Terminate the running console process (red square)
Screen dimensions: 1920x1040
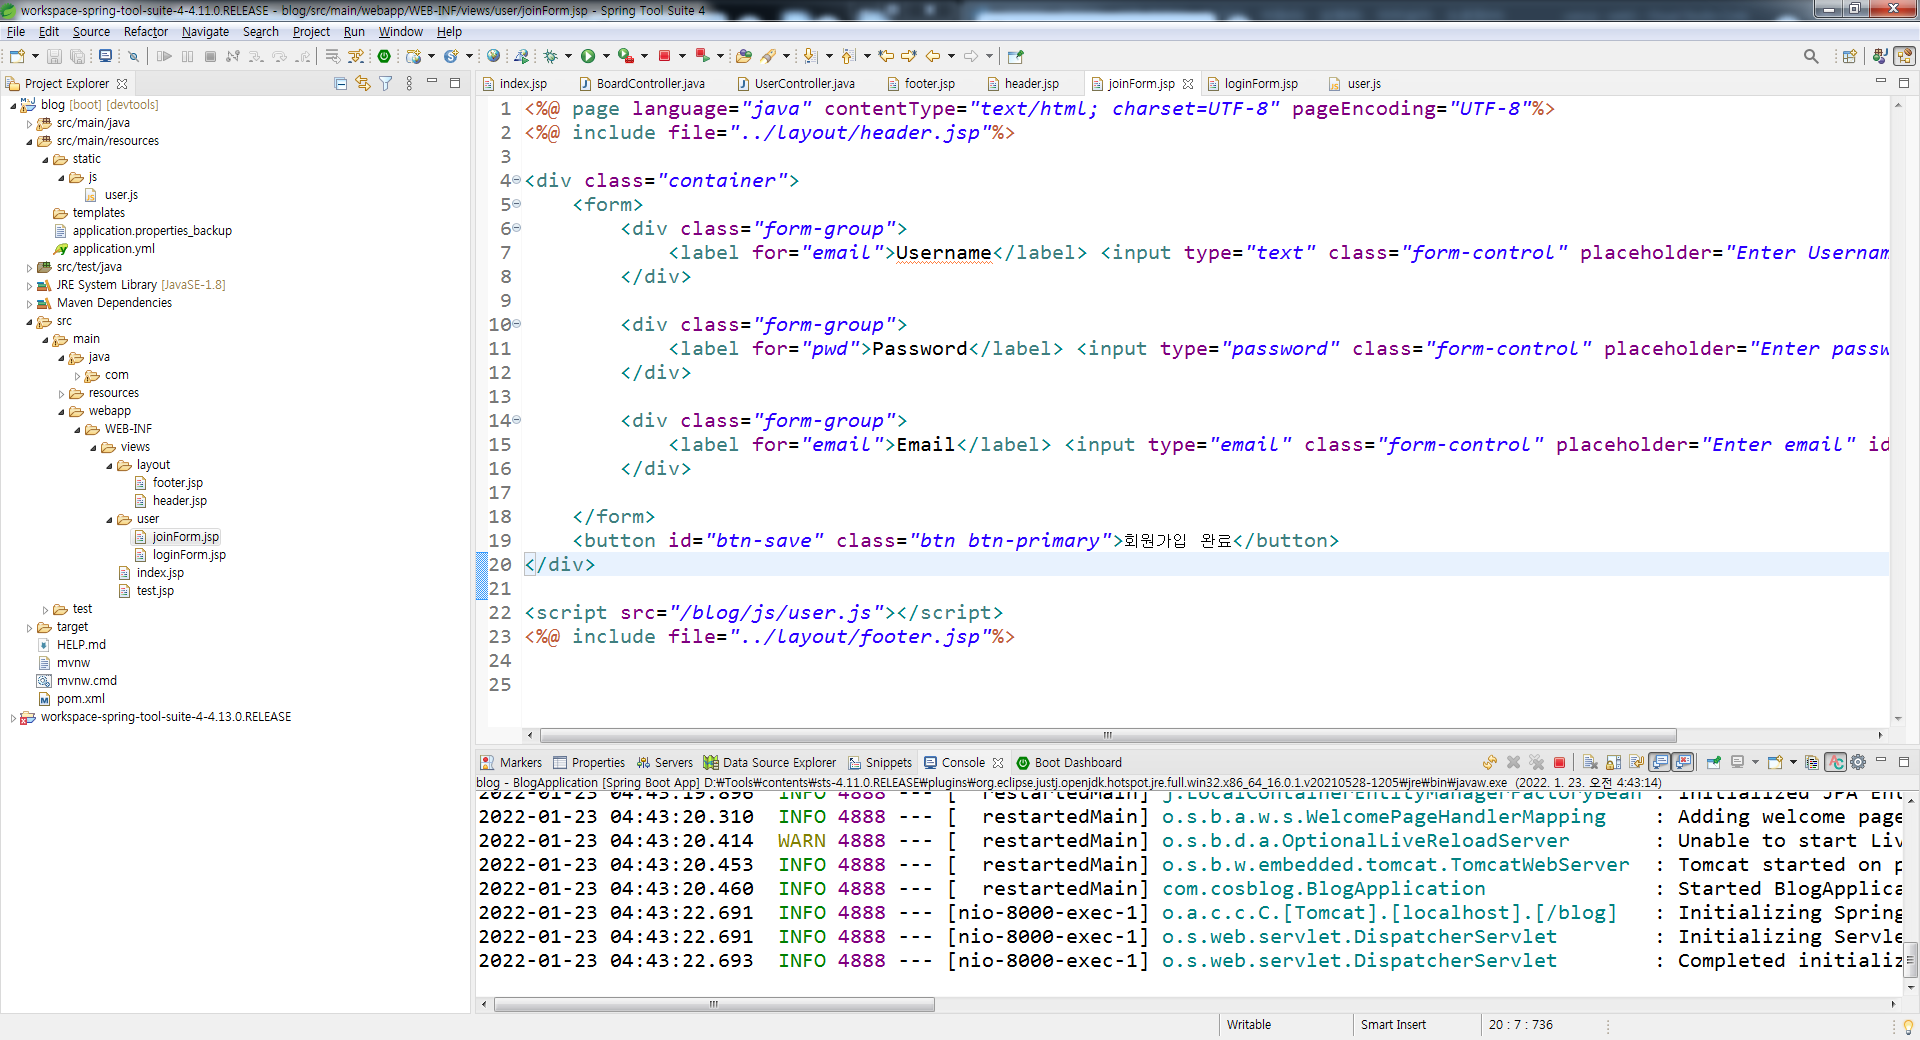(1559, 762)
